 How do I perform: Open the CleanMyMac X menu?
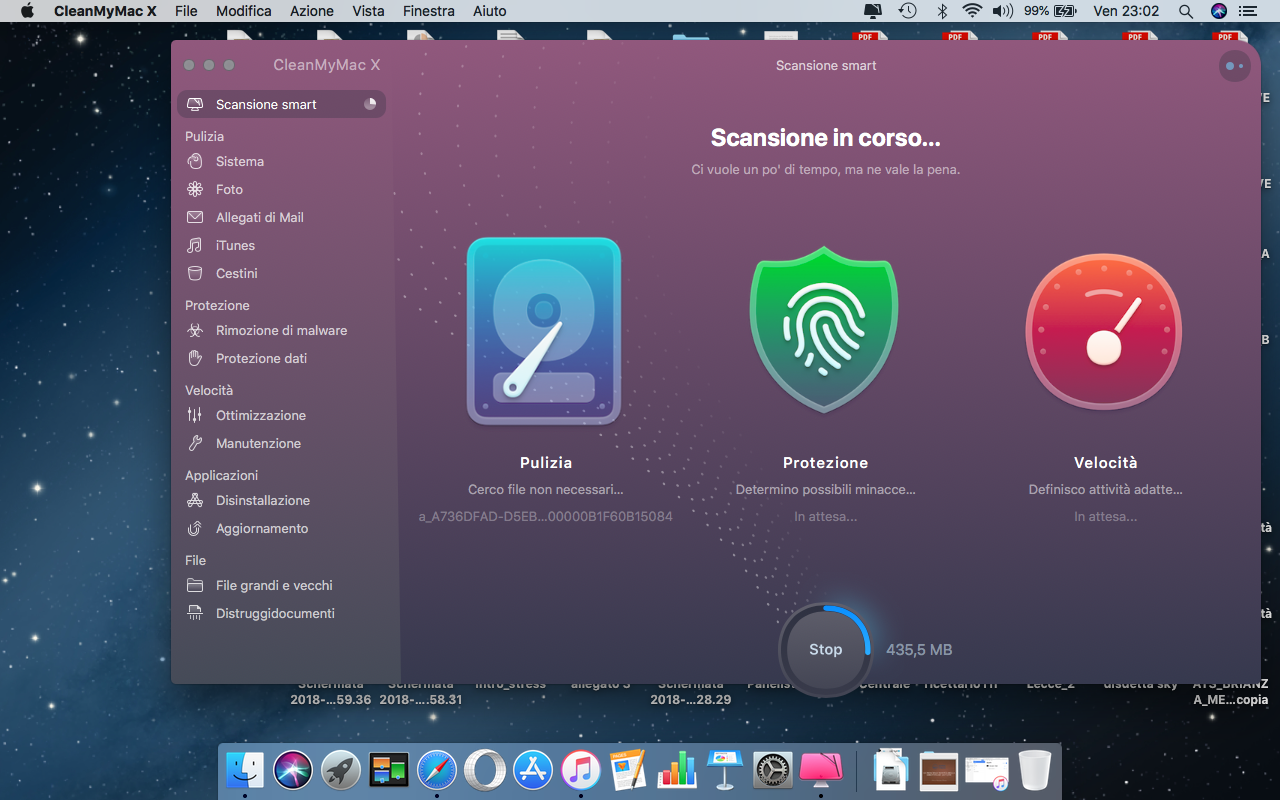pos(105,11)
